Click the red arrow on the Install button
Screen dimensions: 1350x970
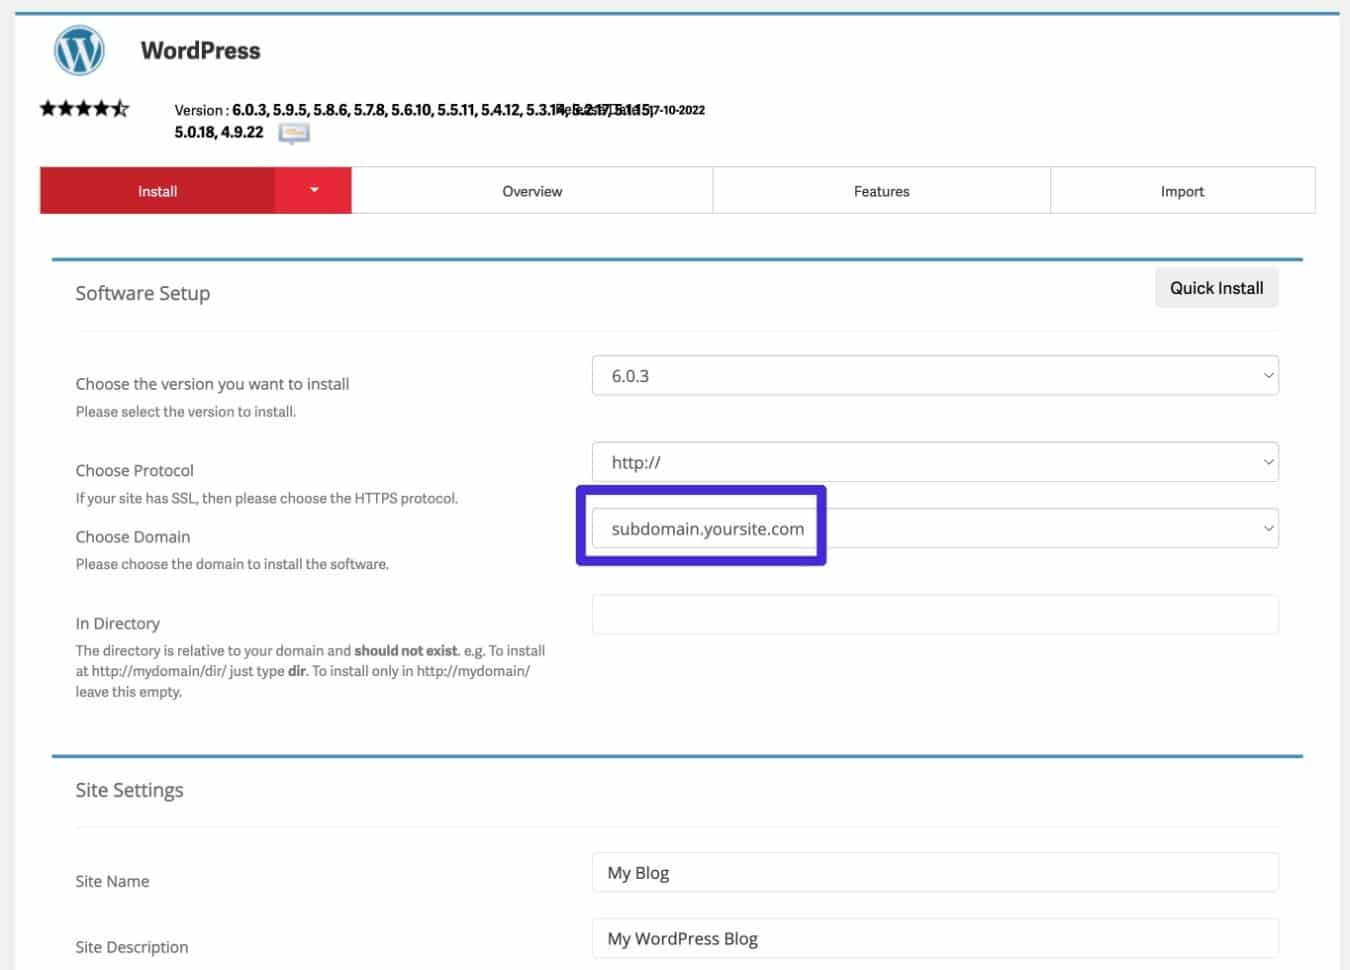pyautogui.click(x=313, y=190)
